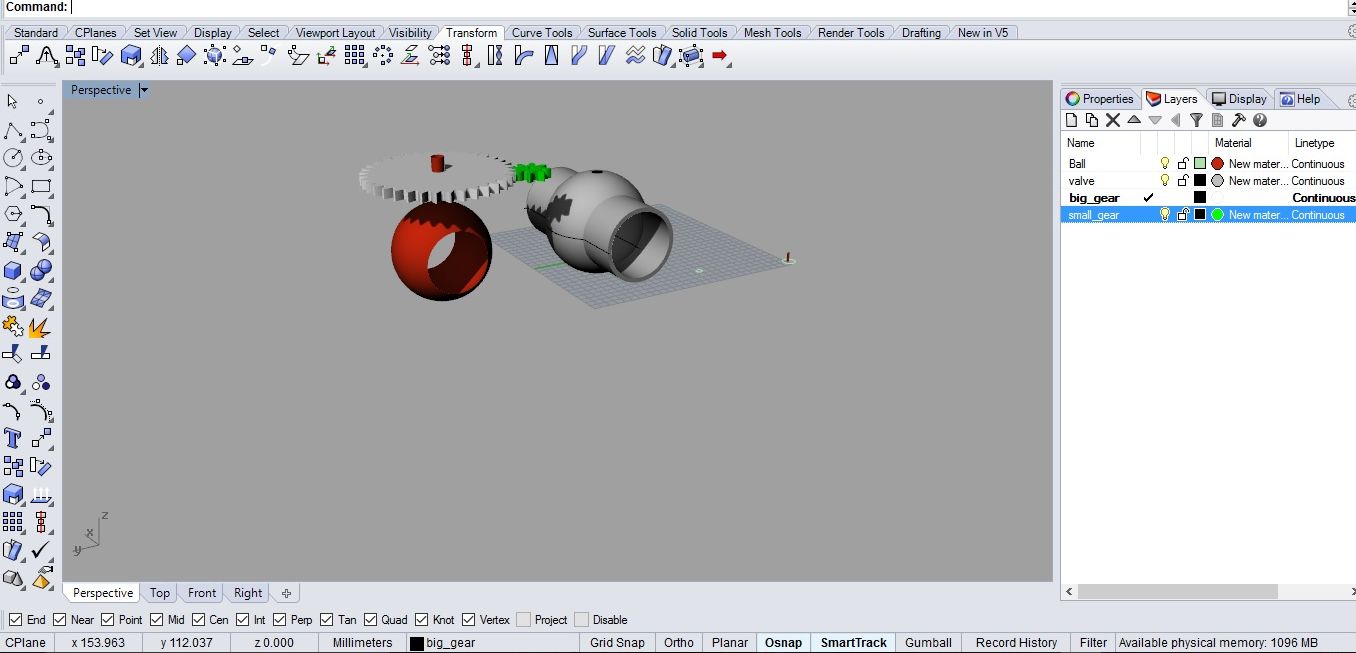Create a new layer in Layers panel
The width and height of the screenshot is (1356, 653).
[x=1072, y=120]
